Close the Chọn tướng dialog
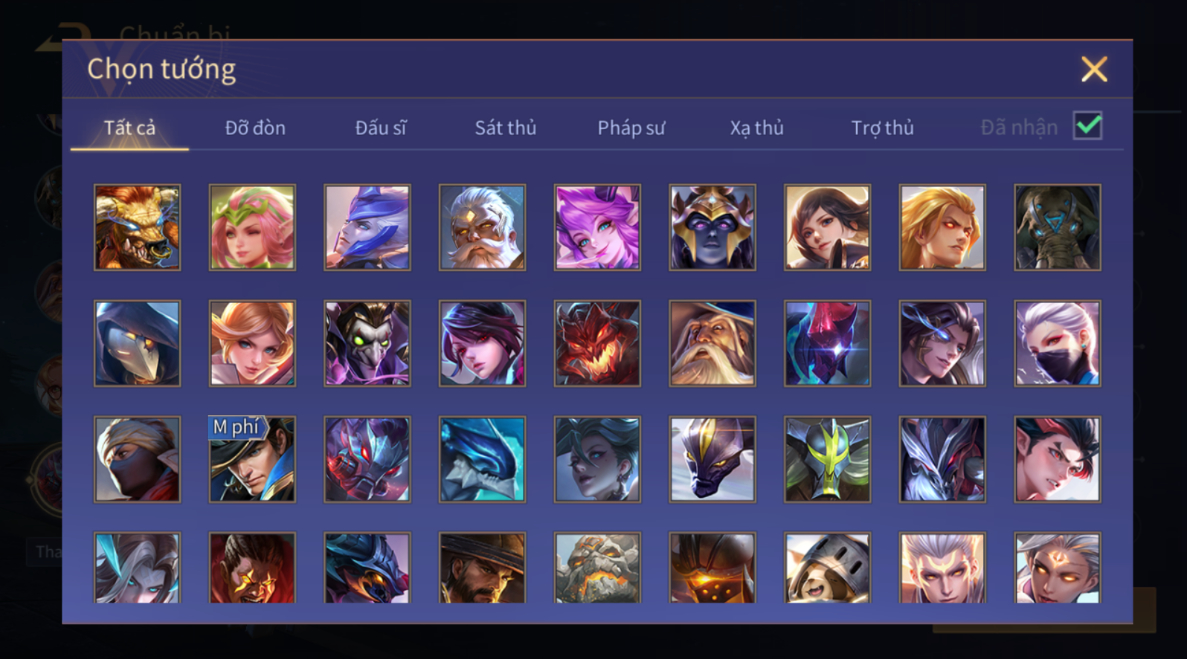 pyautogui.click(x=1094, y=69)
